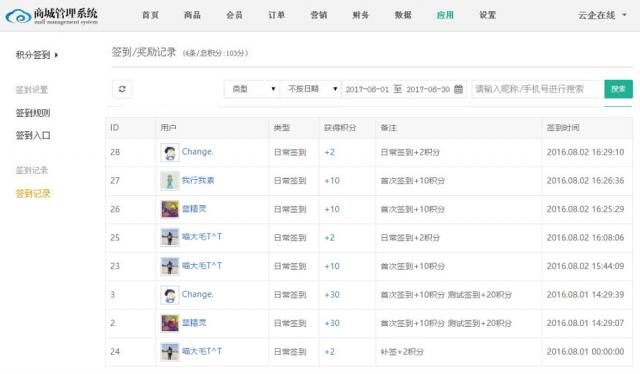
Task: Focus the nickname/phone search field
Action: point(538,89)
